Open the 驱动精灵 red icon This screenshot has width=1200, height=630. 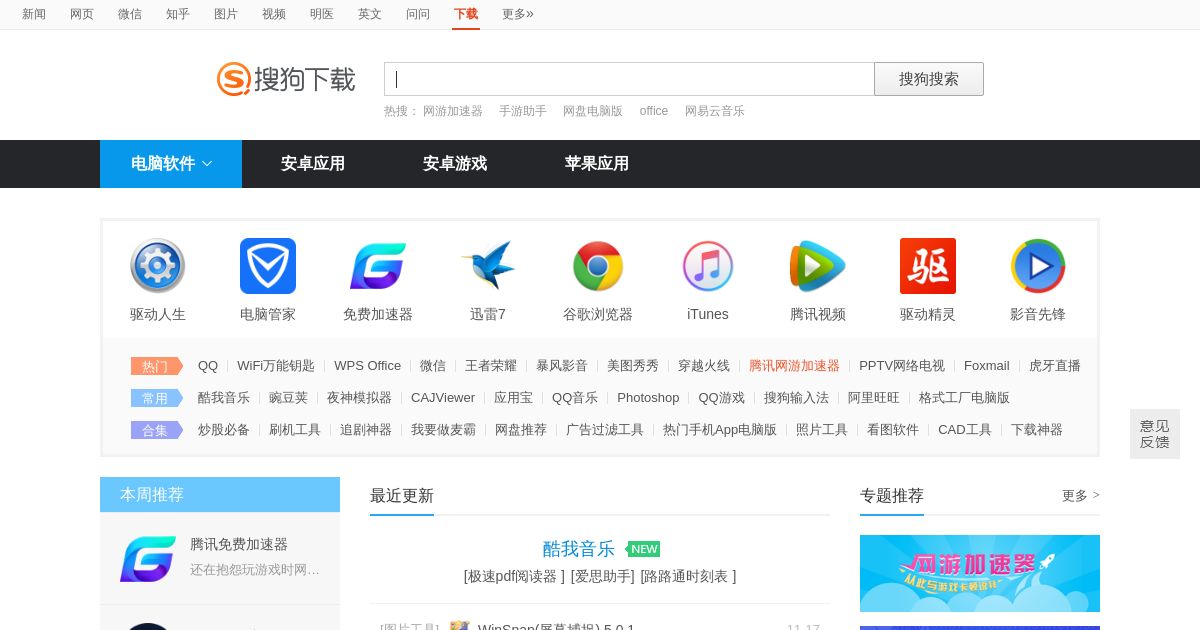pos(928,266)
